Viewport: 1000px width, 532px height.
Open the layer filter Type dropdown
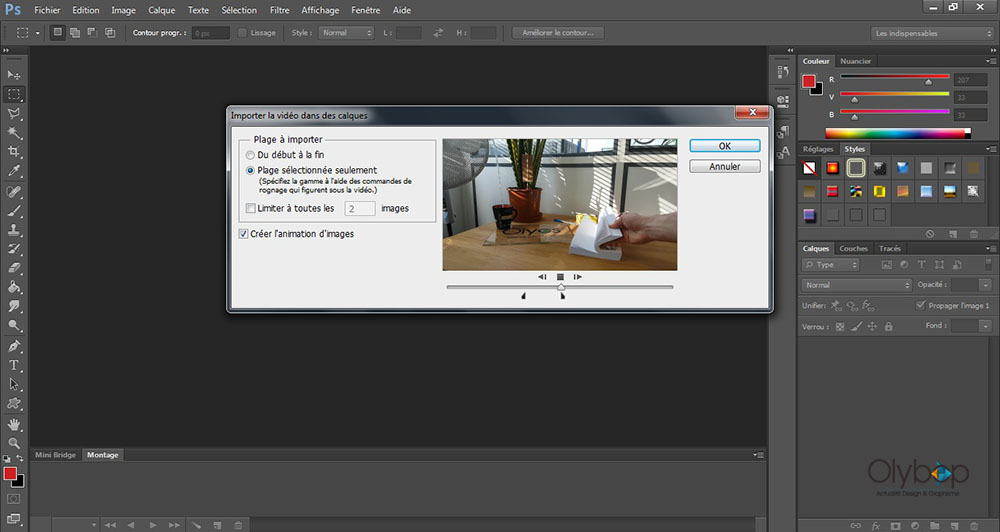(831, 265)
